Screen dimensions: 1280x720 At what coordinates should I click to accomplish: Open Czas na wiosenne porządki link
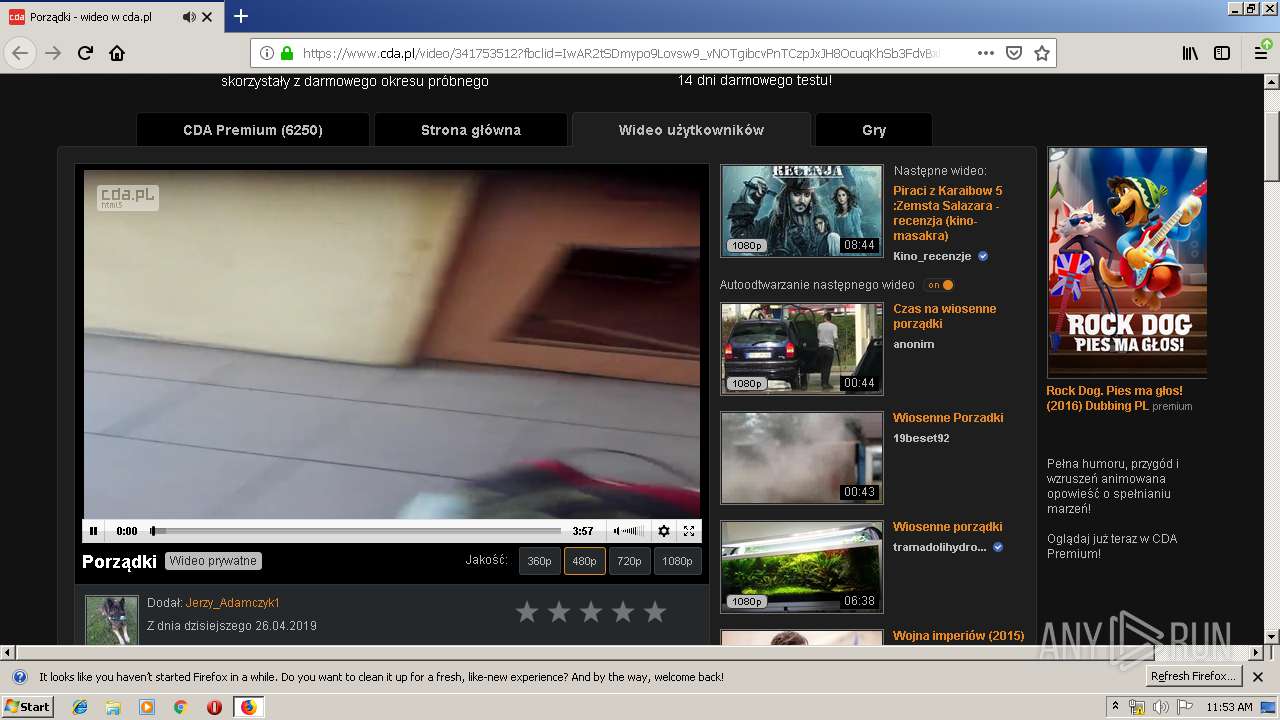(x=945, y=316)
